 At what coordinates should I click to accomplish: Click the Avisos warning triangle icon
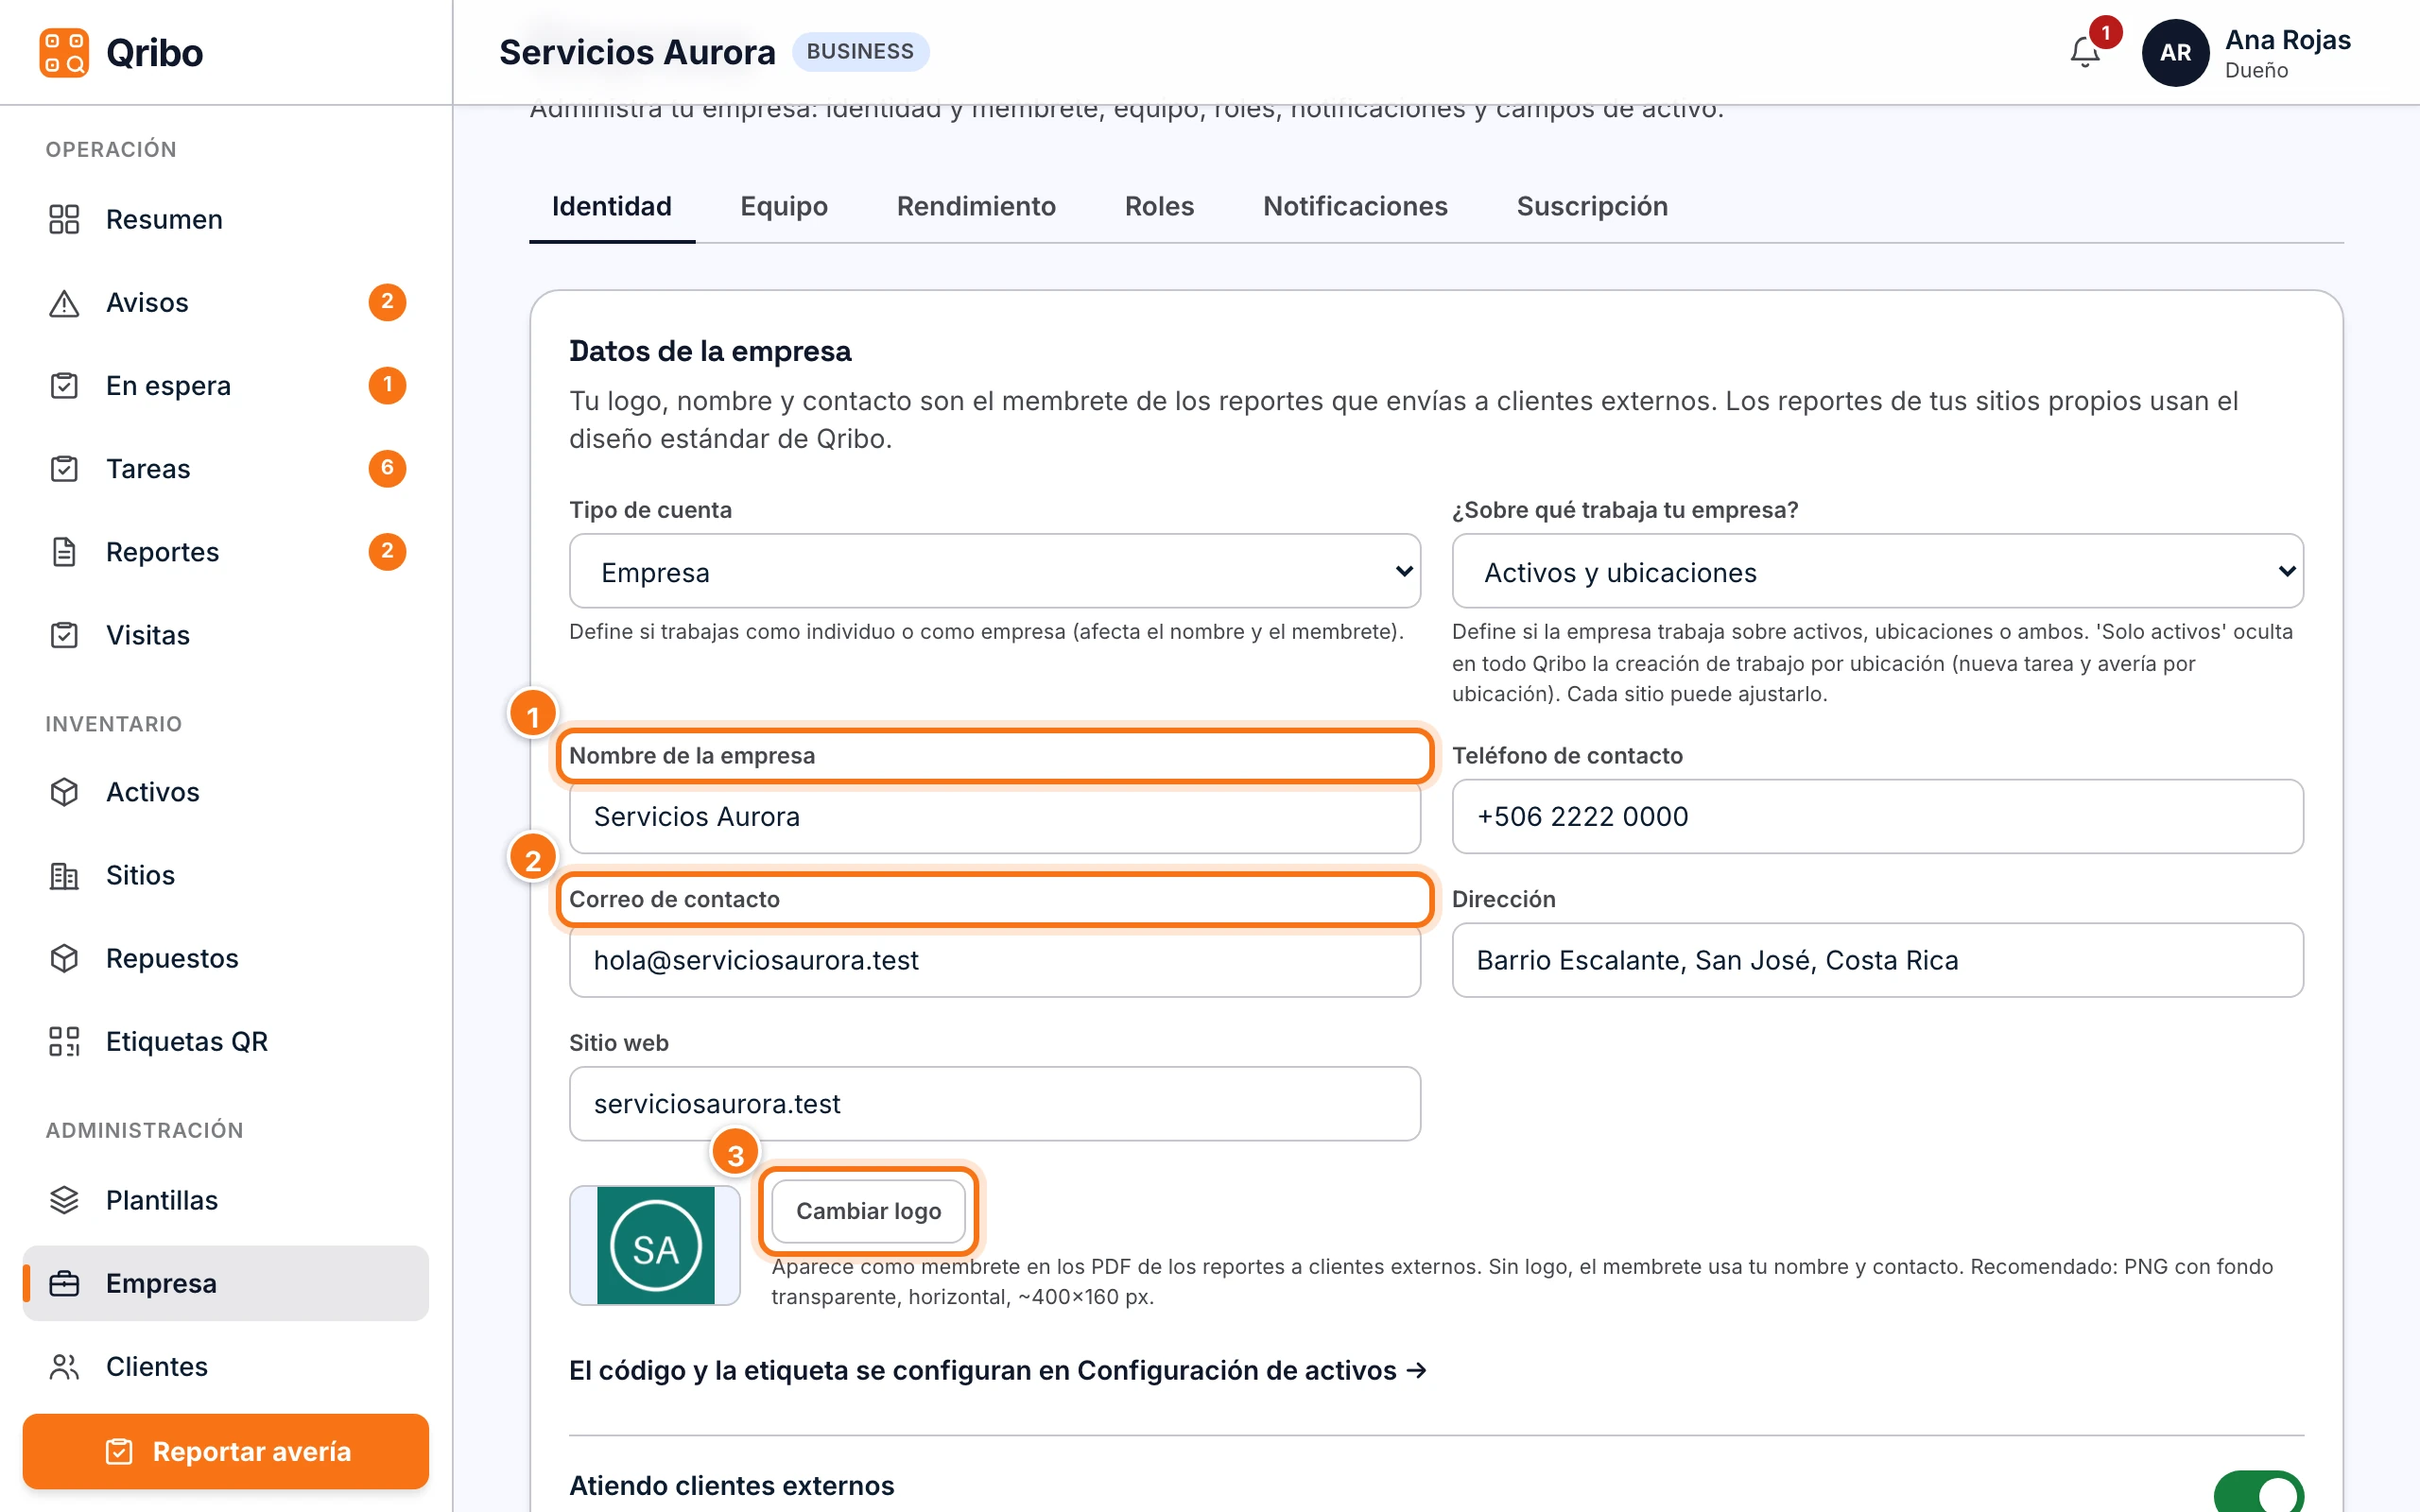tap(64, 302)
